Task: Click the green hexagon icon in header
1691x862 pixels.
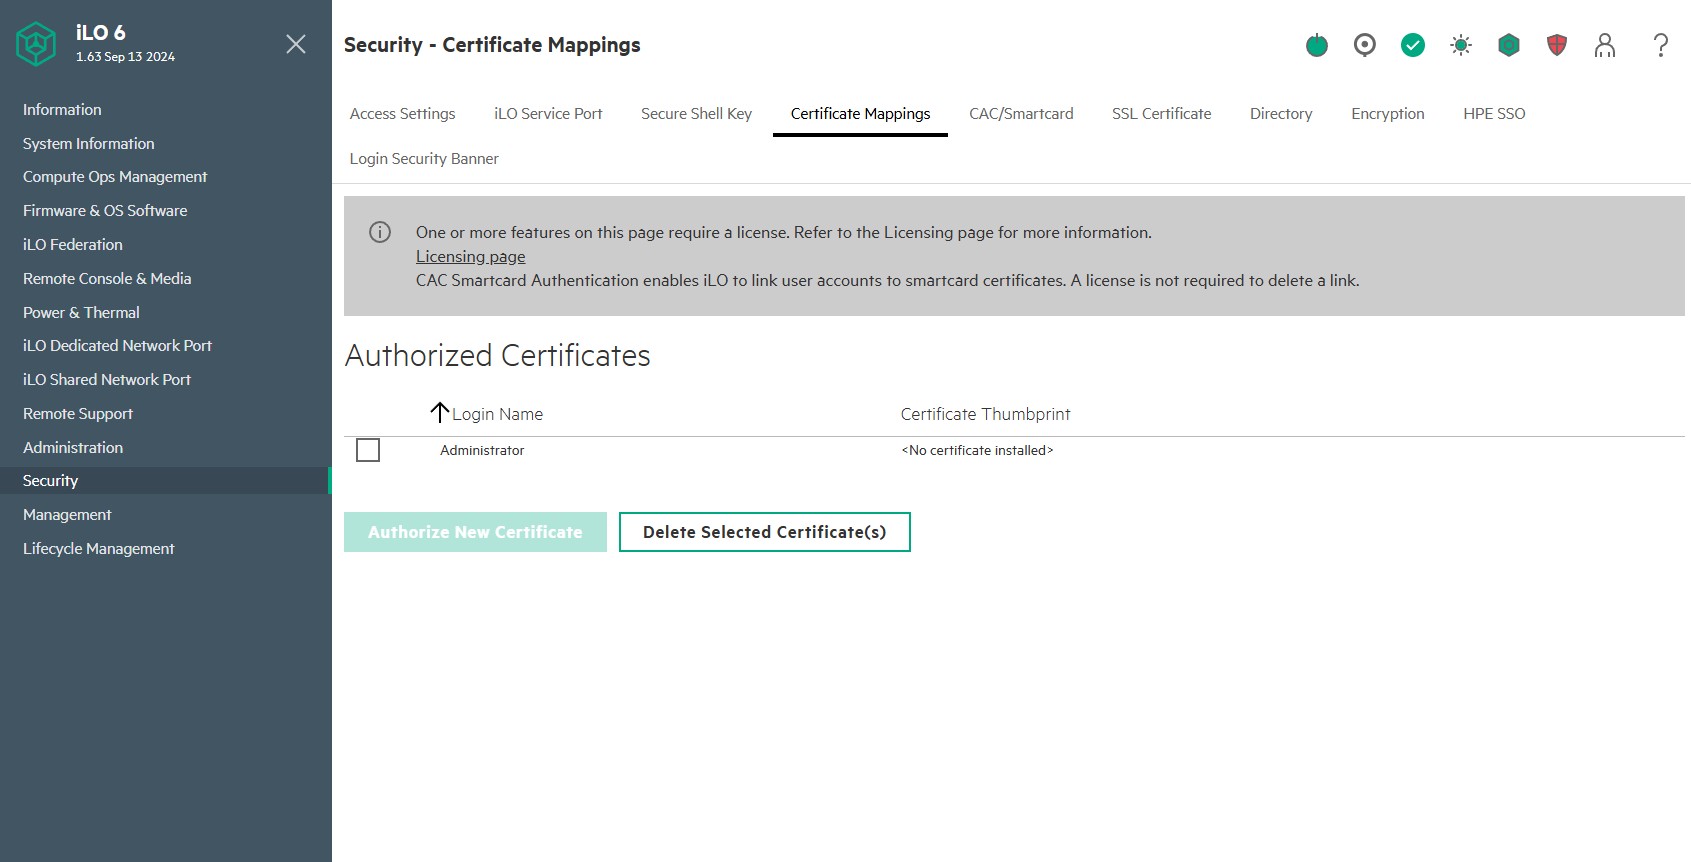Action: (x=1508, y=45)
